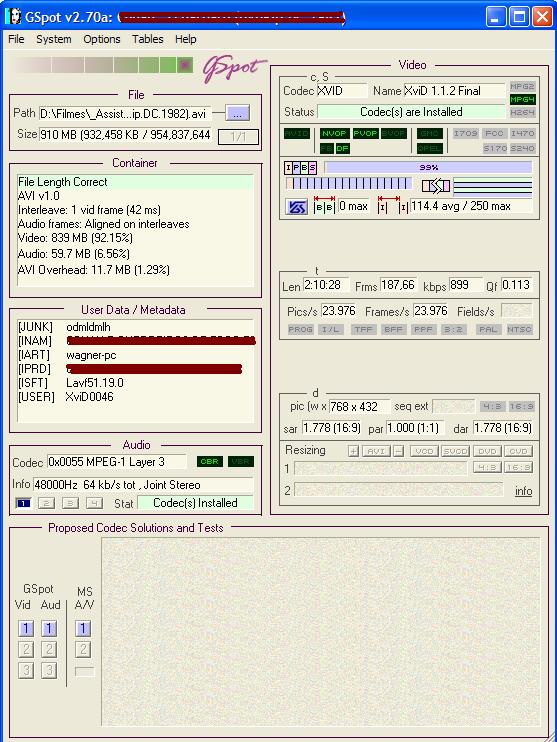
Task: Click the striped arrow render icon
Action: [x=435, y=186]
